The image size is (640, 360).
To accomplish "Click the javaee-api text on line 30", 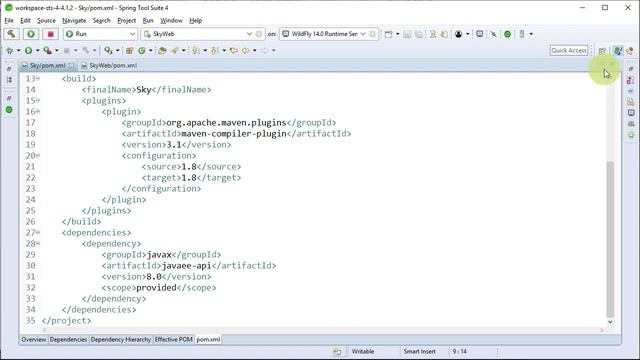I will (x=187, y=266).
